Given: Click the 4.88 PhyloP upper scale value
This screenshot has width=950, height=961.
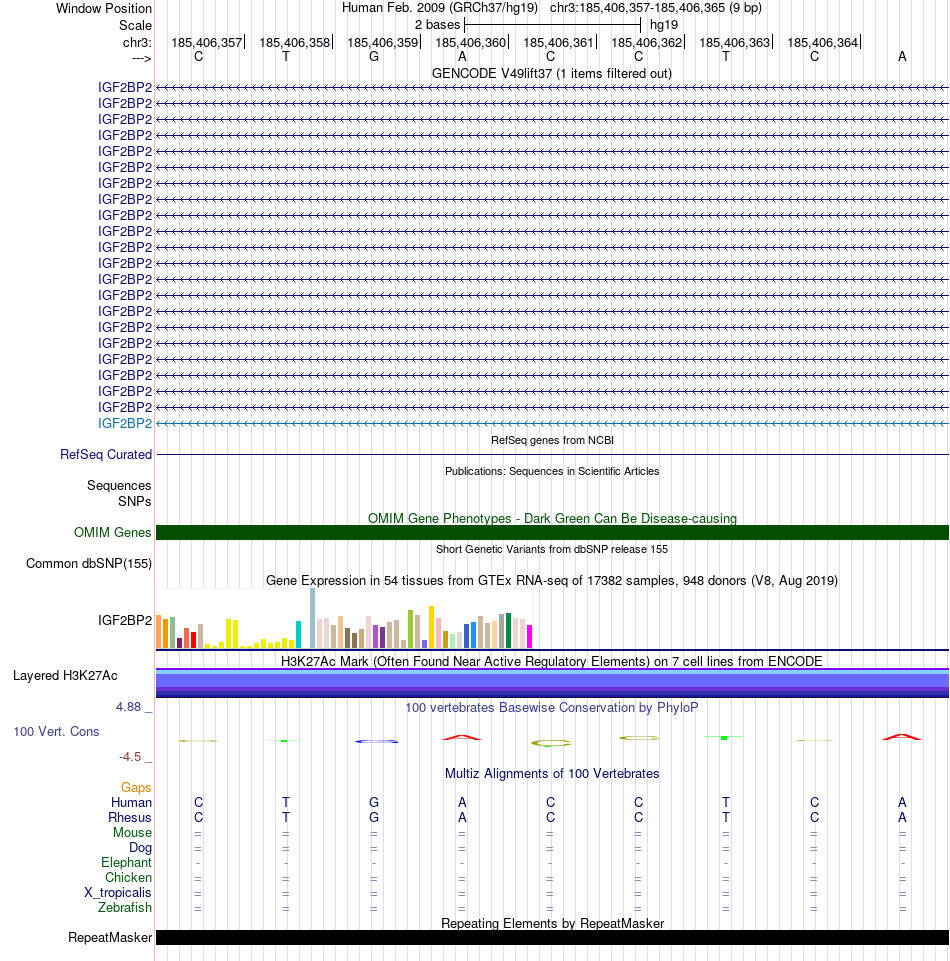Looking at the screenshot, I should pyautogui.click(x=128, y=707).
